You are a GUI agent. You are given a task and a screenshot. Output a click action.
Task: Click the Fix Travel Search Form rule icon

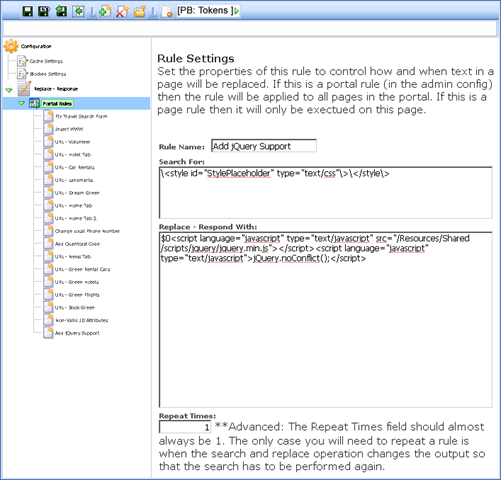[x=48, y=116]
